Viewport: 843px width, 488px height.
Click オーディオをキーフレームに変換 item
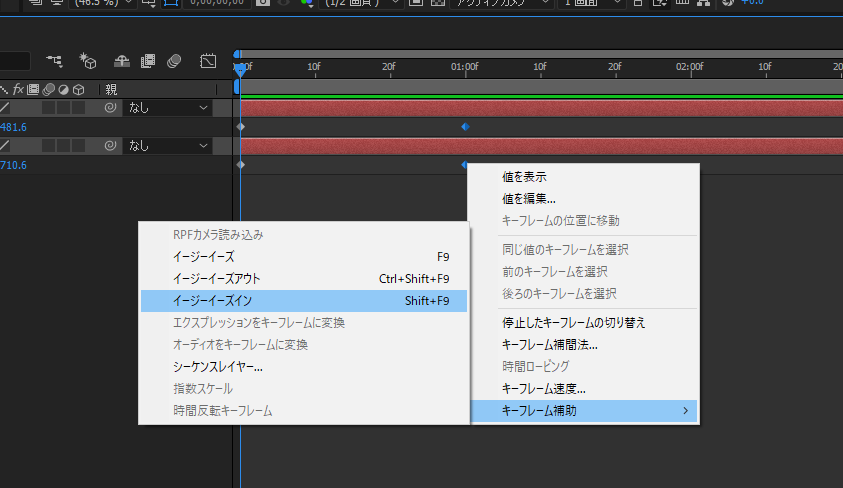[x=304, y=345]
